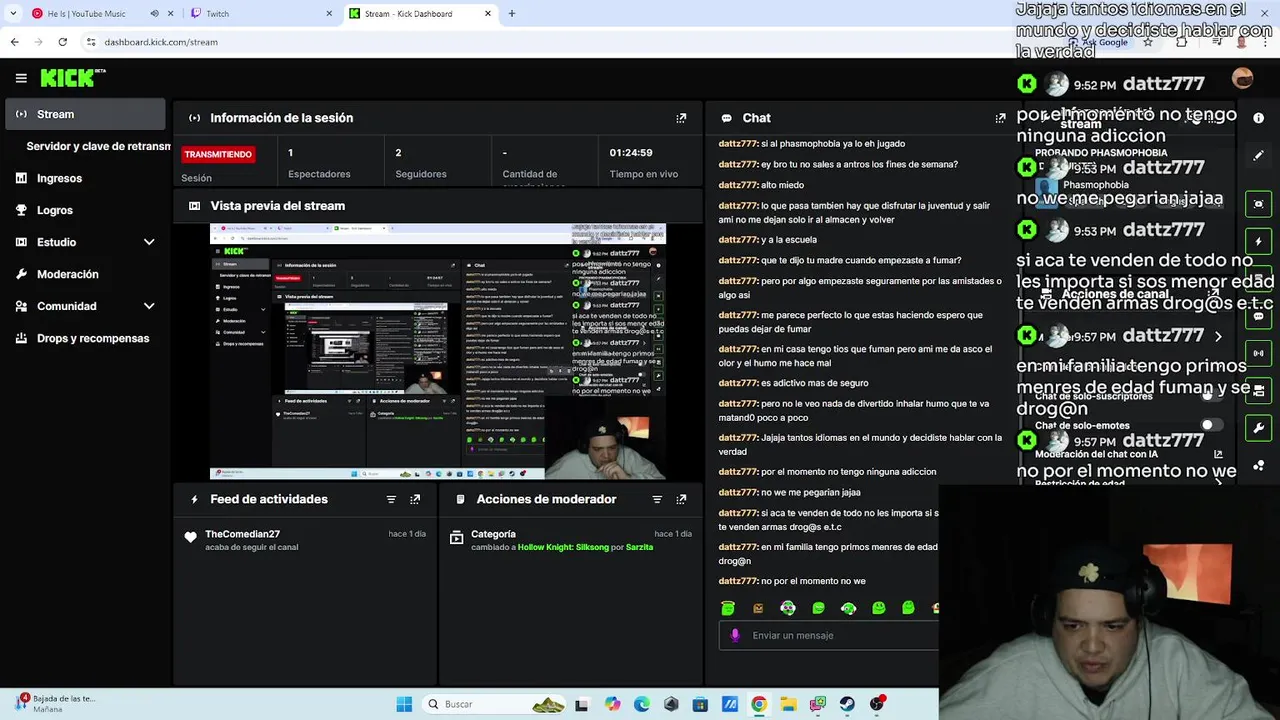The width and height of the screenshot is (1280, 720).
Task: Open Copilot from the taskbar
Action: coord(612,704)
